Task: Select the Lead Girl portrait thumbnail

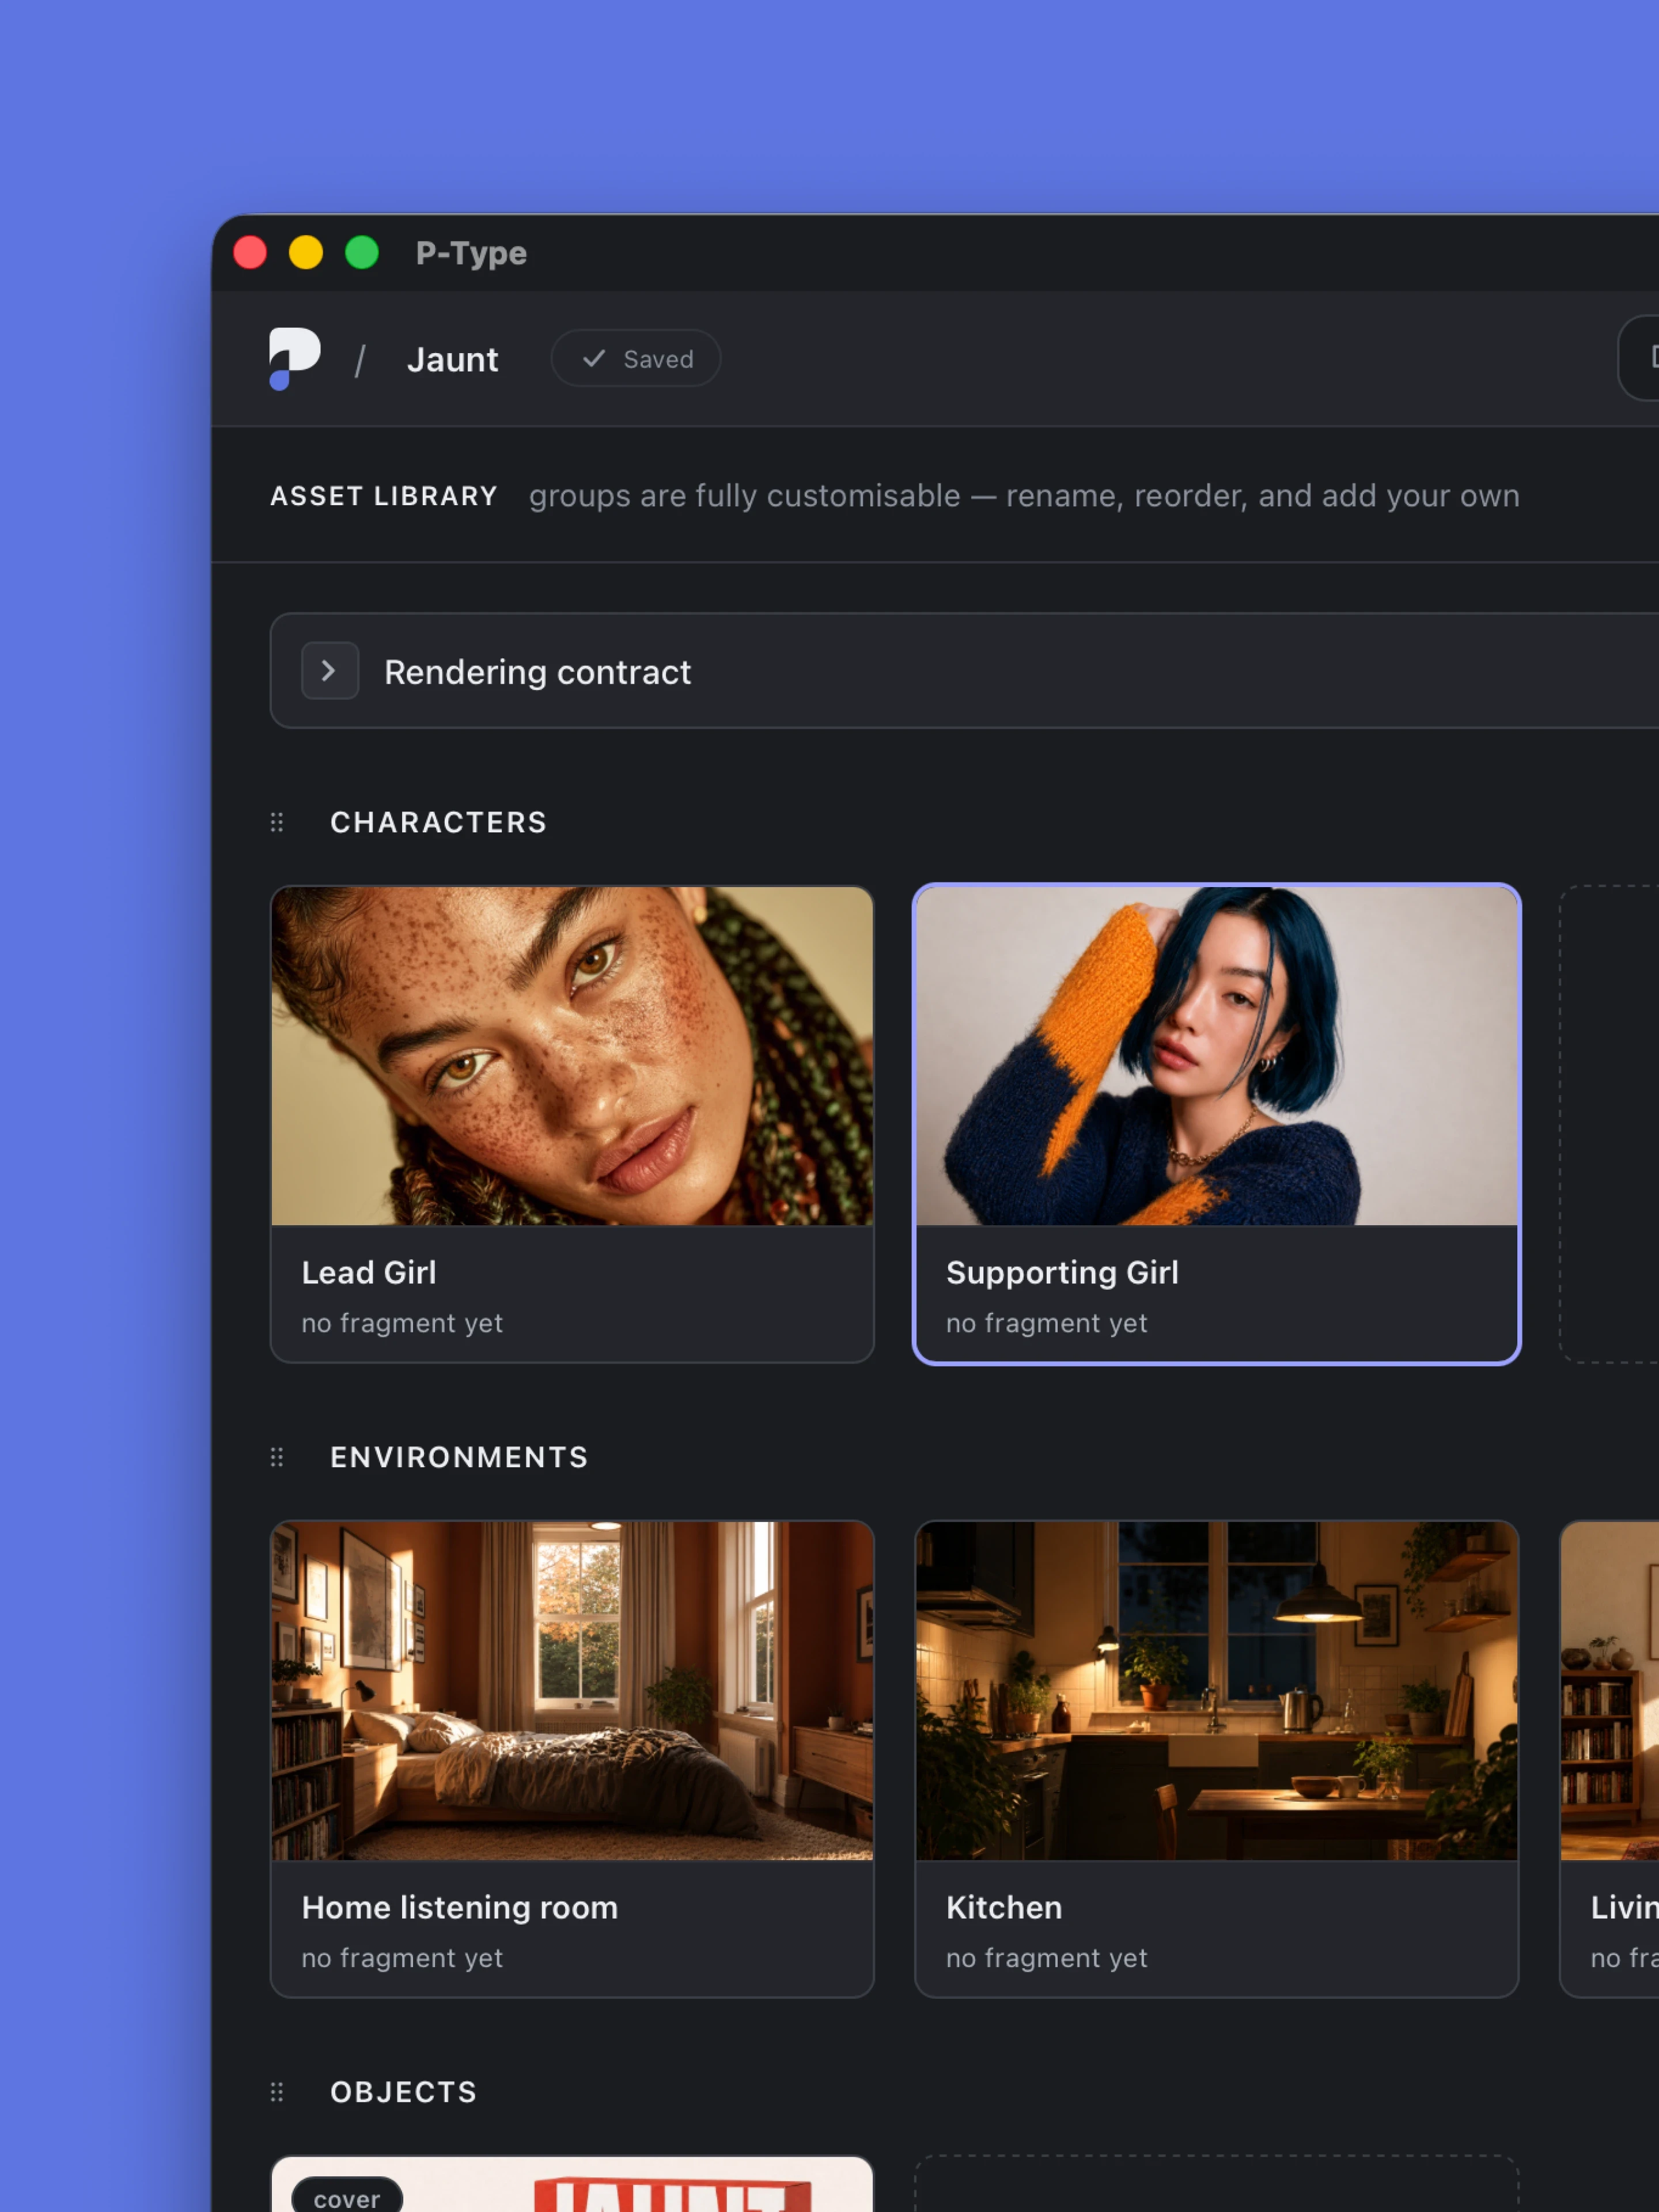Action: click(572, 1056)
